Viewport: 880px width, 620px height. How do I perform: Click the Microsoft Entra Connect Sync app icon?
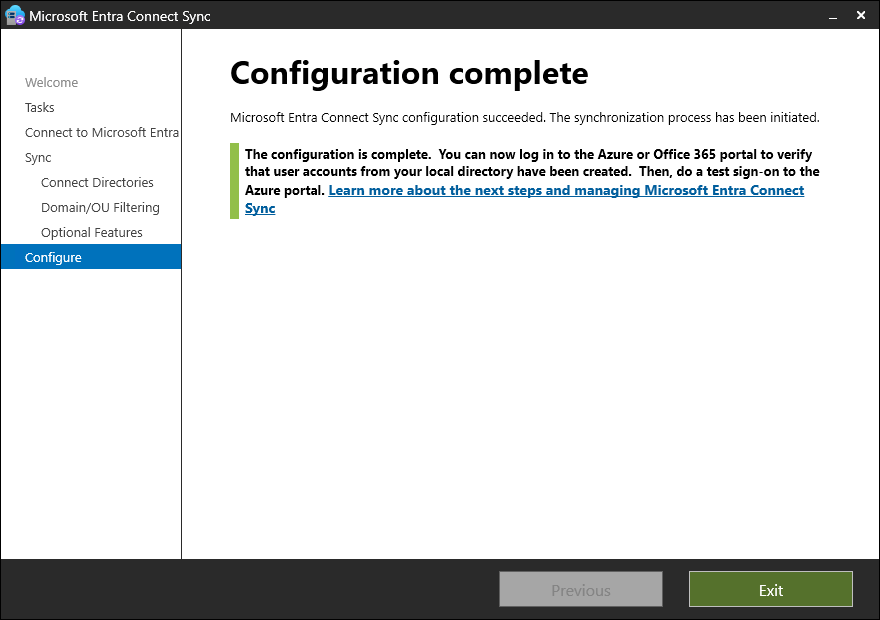(x=15, y=16)
